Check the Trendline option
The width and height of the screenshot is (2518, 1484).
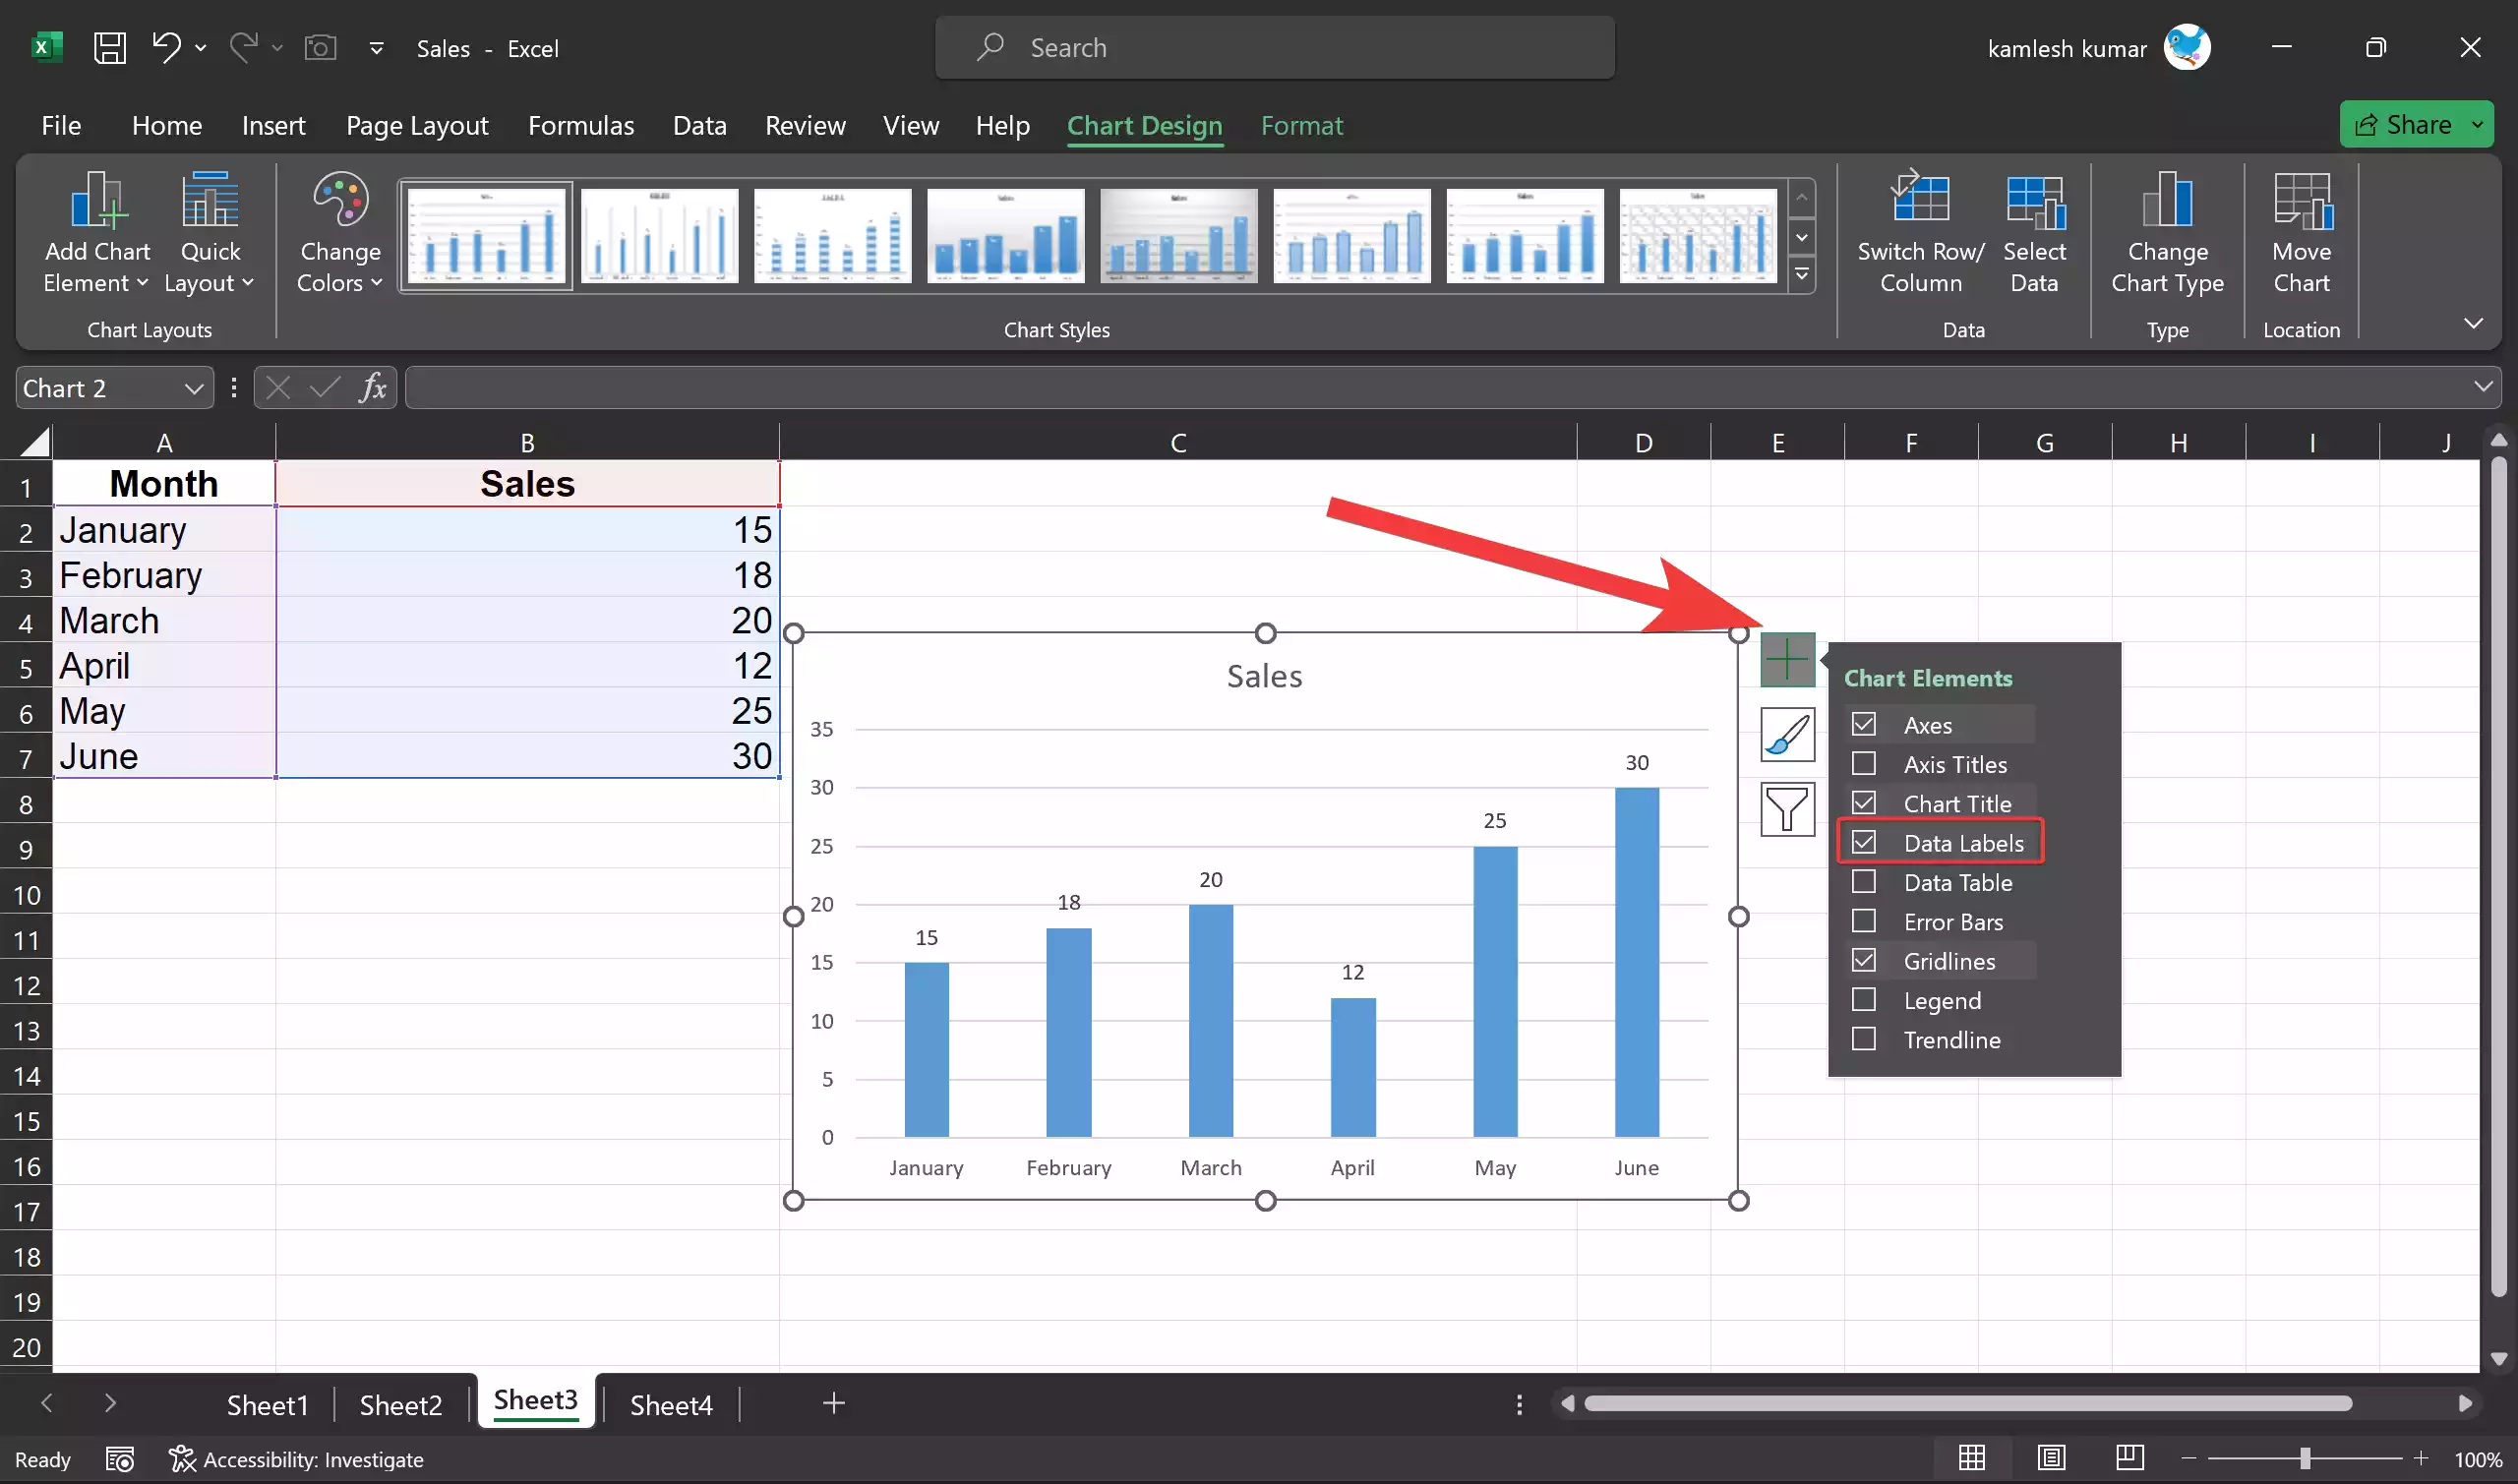[x=1863, y=1040]
